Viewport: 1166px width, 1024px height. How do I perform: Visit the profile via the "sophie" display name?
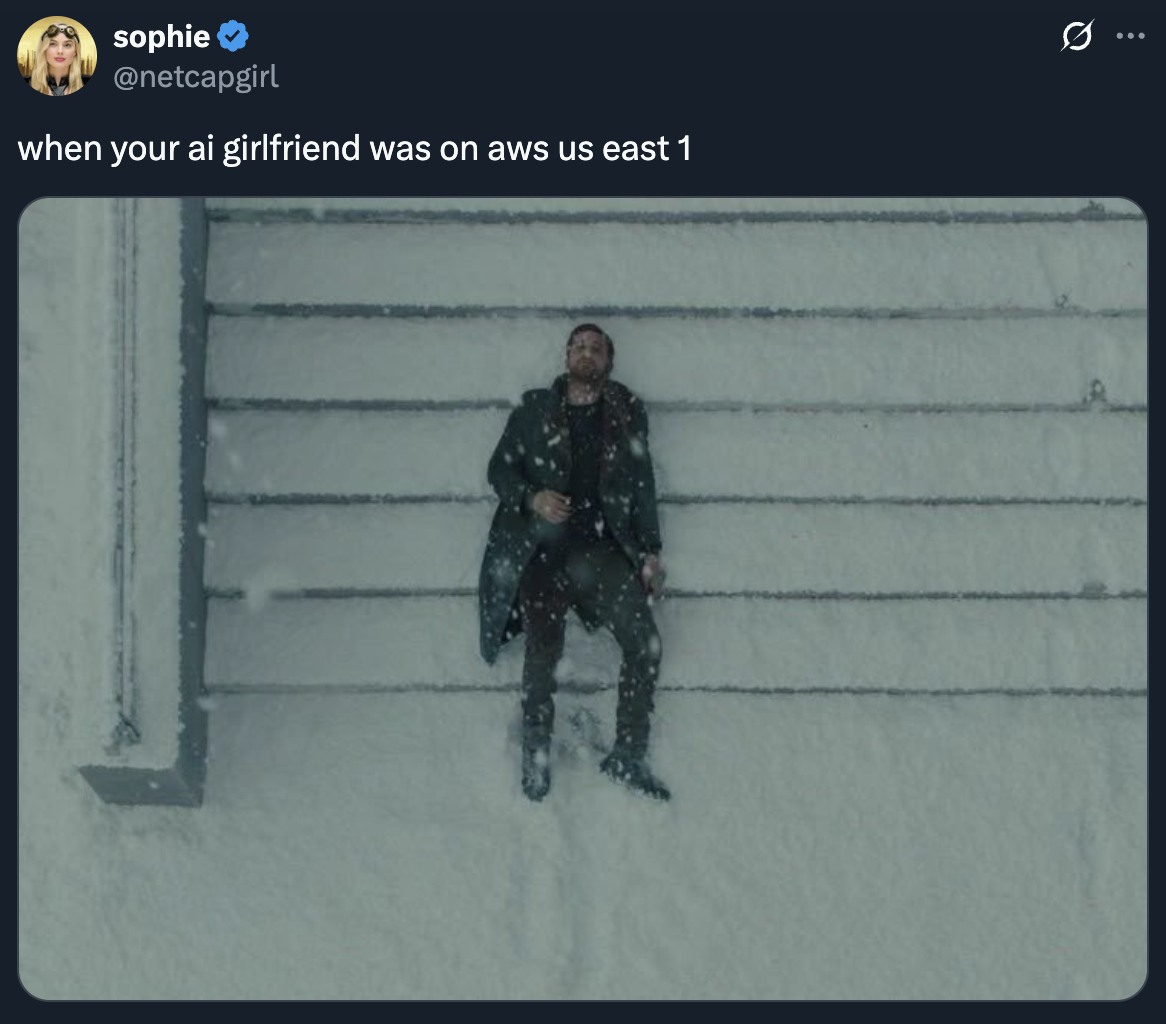161,36
